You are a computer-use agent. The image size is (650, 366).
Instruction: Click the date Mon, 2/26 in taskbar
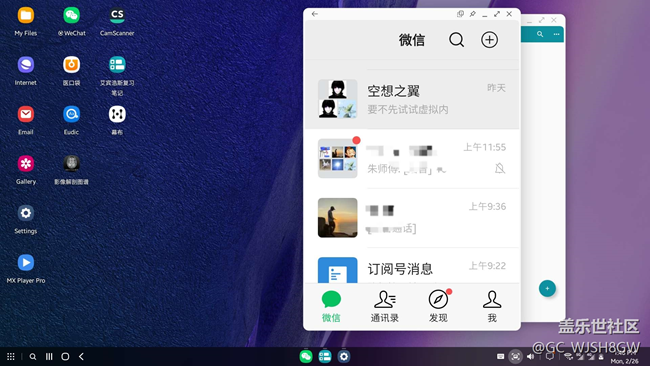click(x=624, y=361)
